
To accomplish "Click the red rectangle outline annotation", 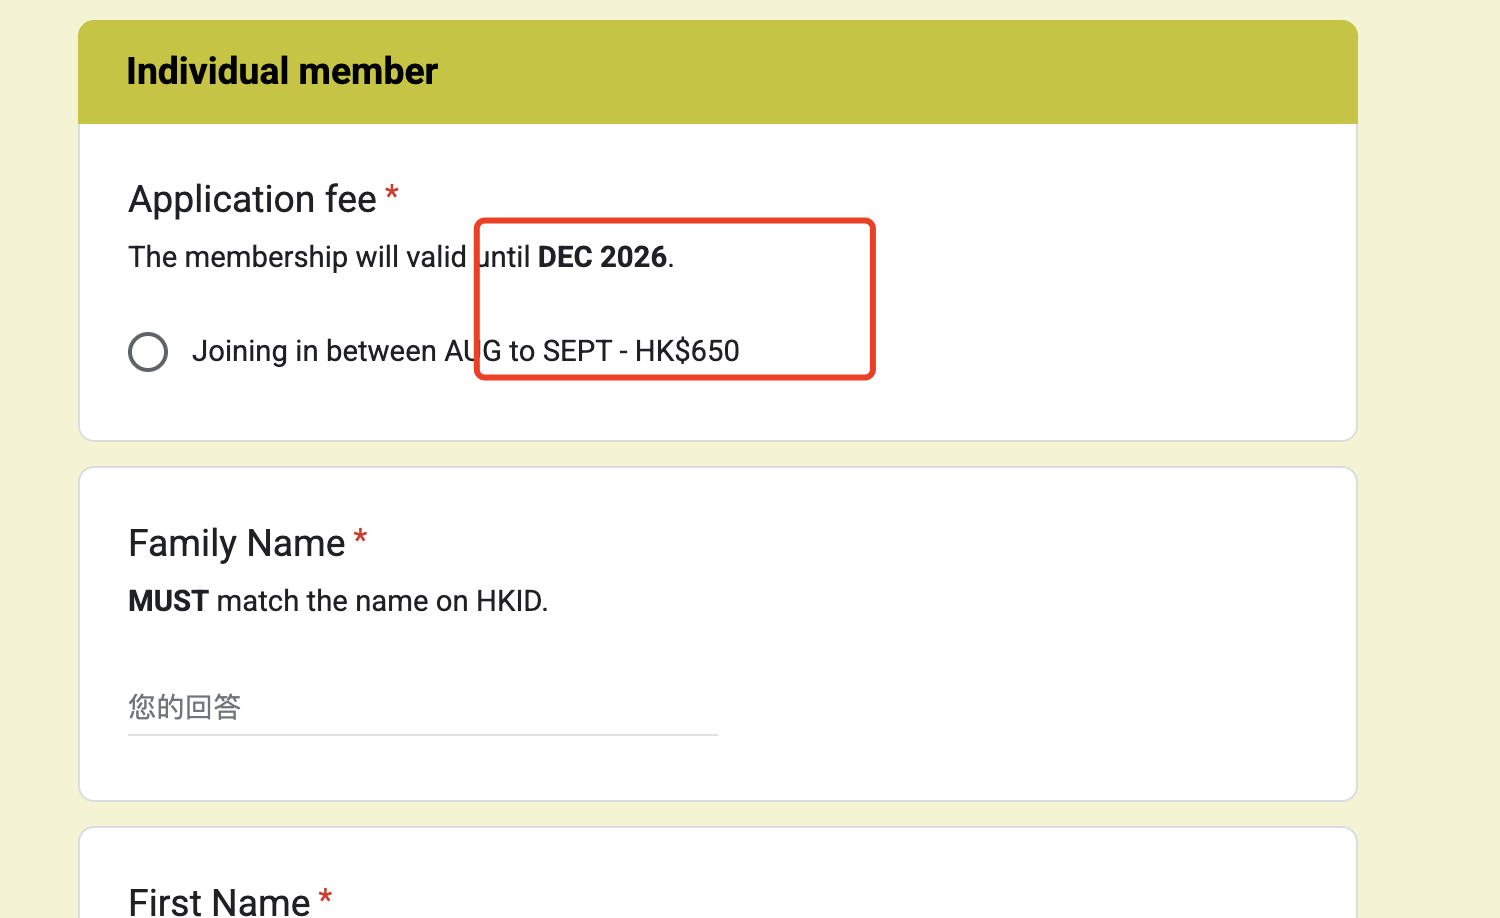I will (x=873, y=300).
